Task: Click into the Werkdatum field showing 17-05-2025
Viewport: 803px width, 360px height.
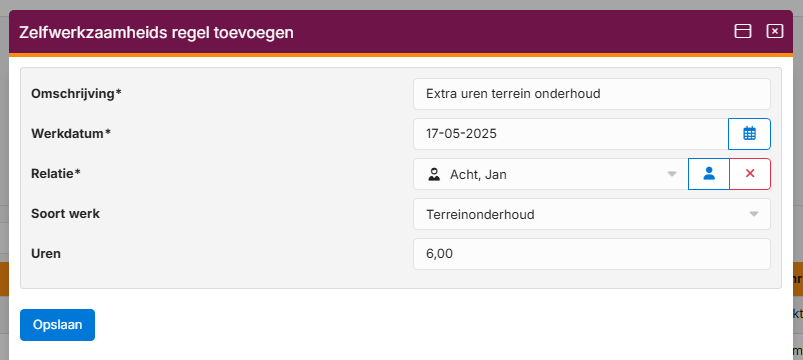Action: 570,134
